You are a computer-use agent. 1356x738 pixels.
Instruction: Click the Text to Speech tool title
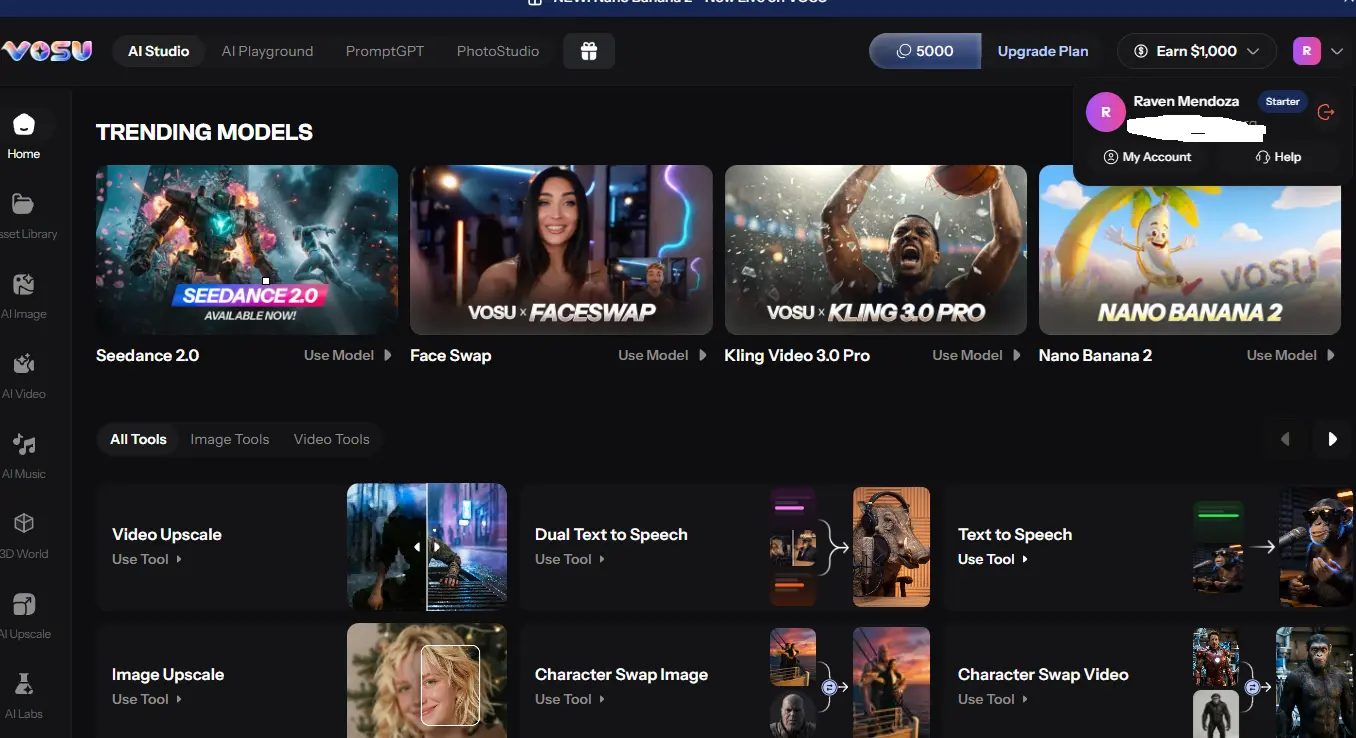pyautogui.click(x=1015, y=534)
